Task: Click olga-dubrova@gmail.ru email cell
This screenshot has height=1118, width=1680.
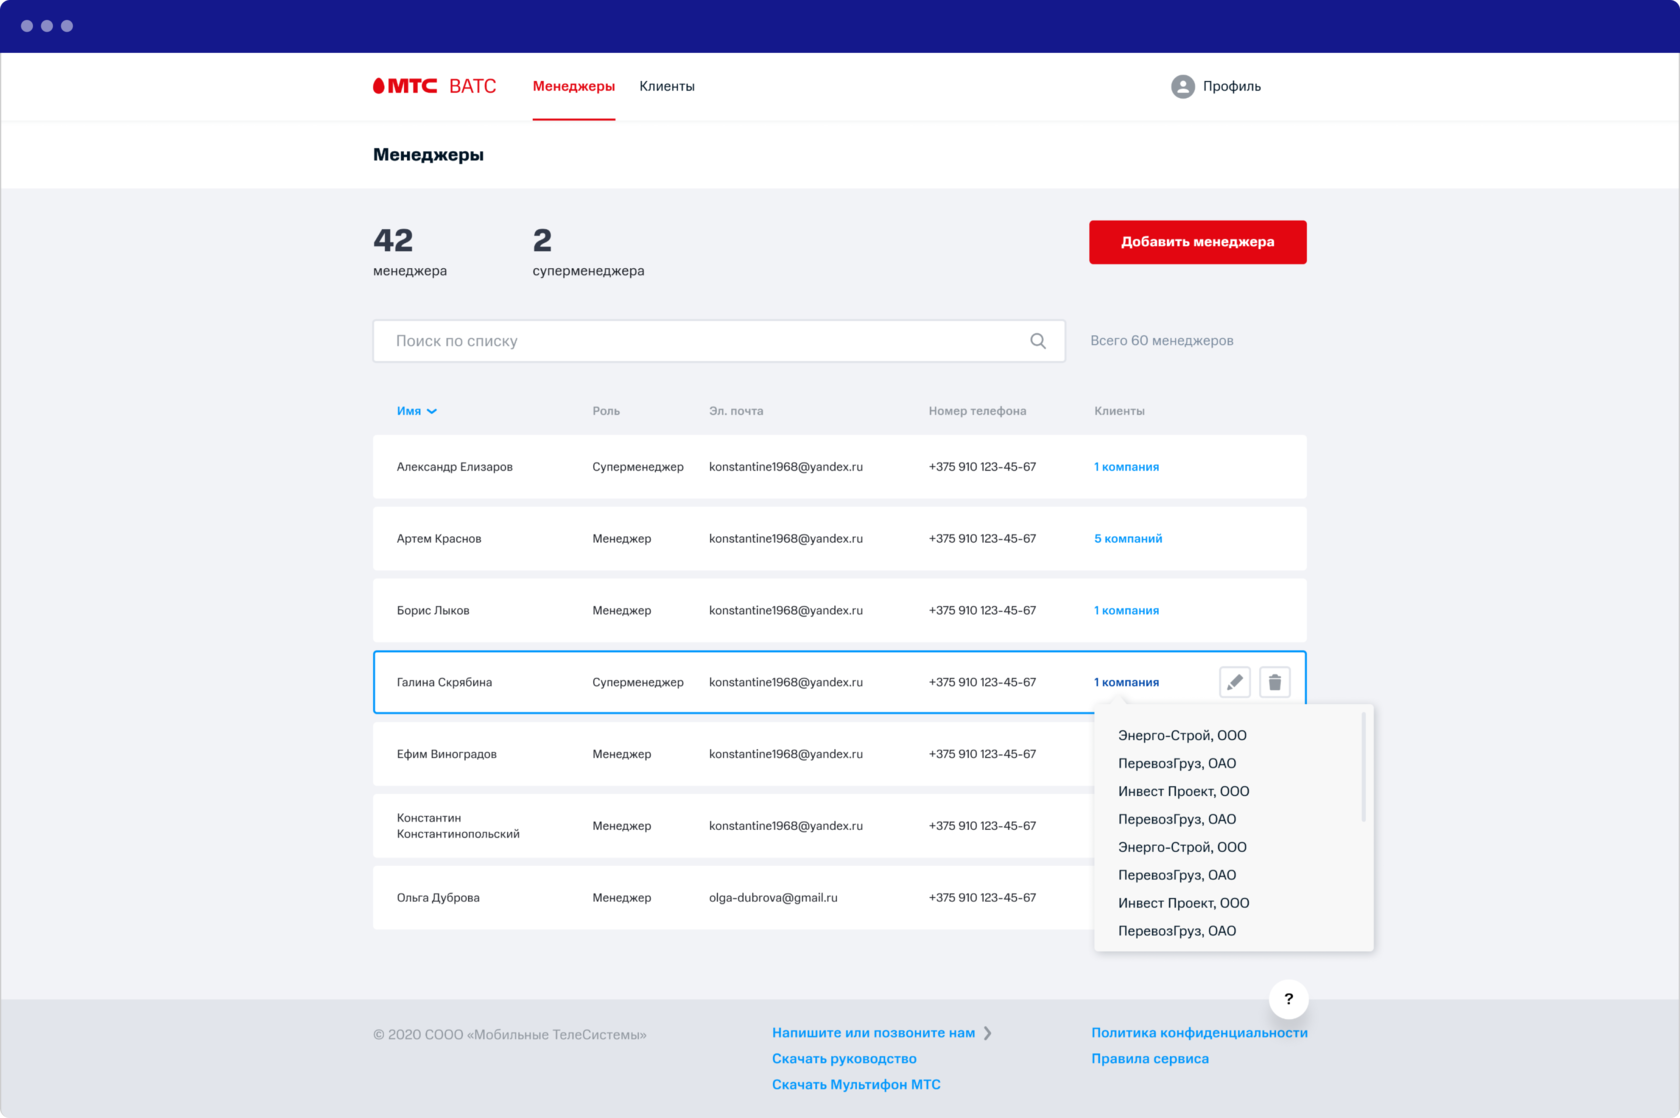Action: click(x=773, y=898)
